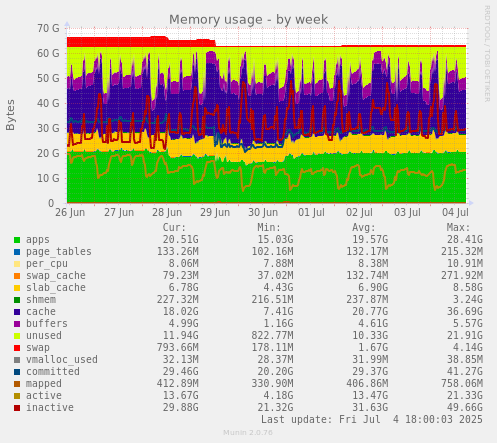
Task: Click the 'vmalloc_used' legend label
Action: (62, 360)
